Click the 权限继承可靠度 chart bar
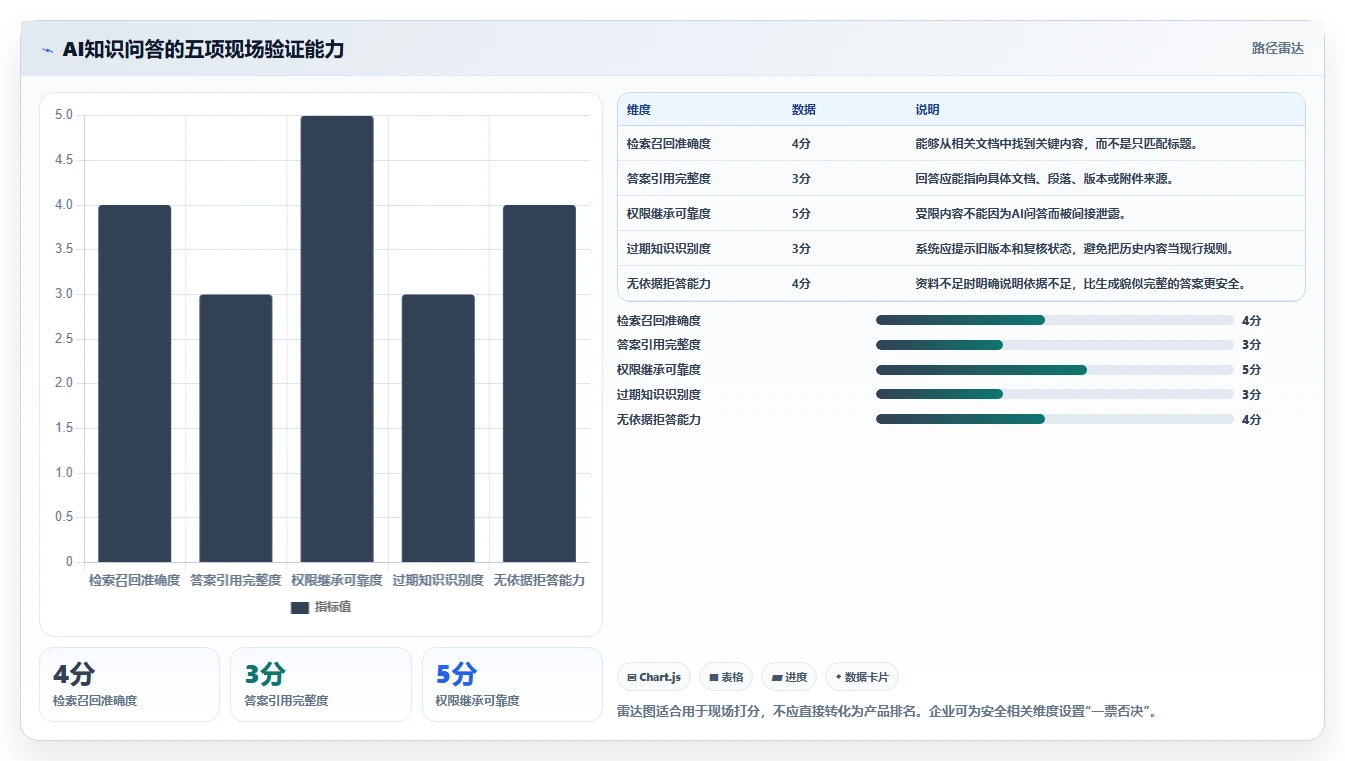The height and width of the screenshot is (761, 1345). click(337, 339)
